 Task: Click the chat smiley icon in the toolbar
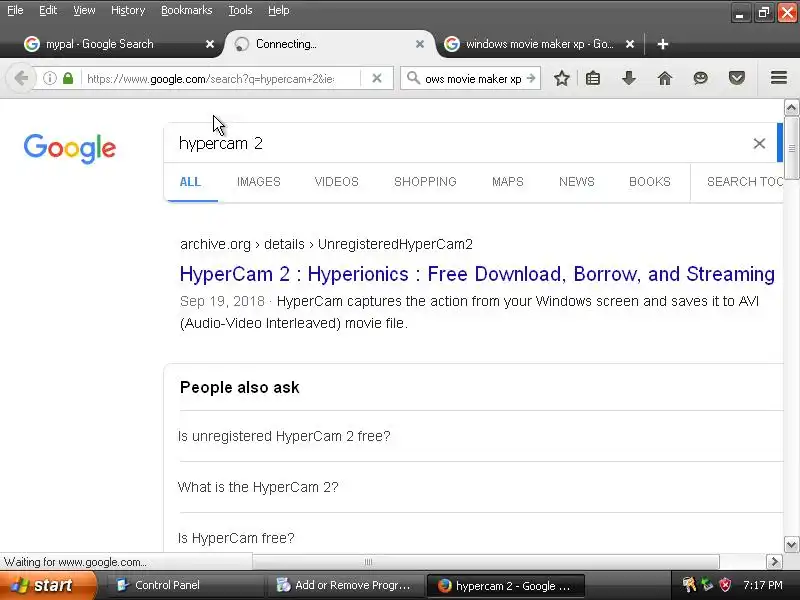(701, 79)
